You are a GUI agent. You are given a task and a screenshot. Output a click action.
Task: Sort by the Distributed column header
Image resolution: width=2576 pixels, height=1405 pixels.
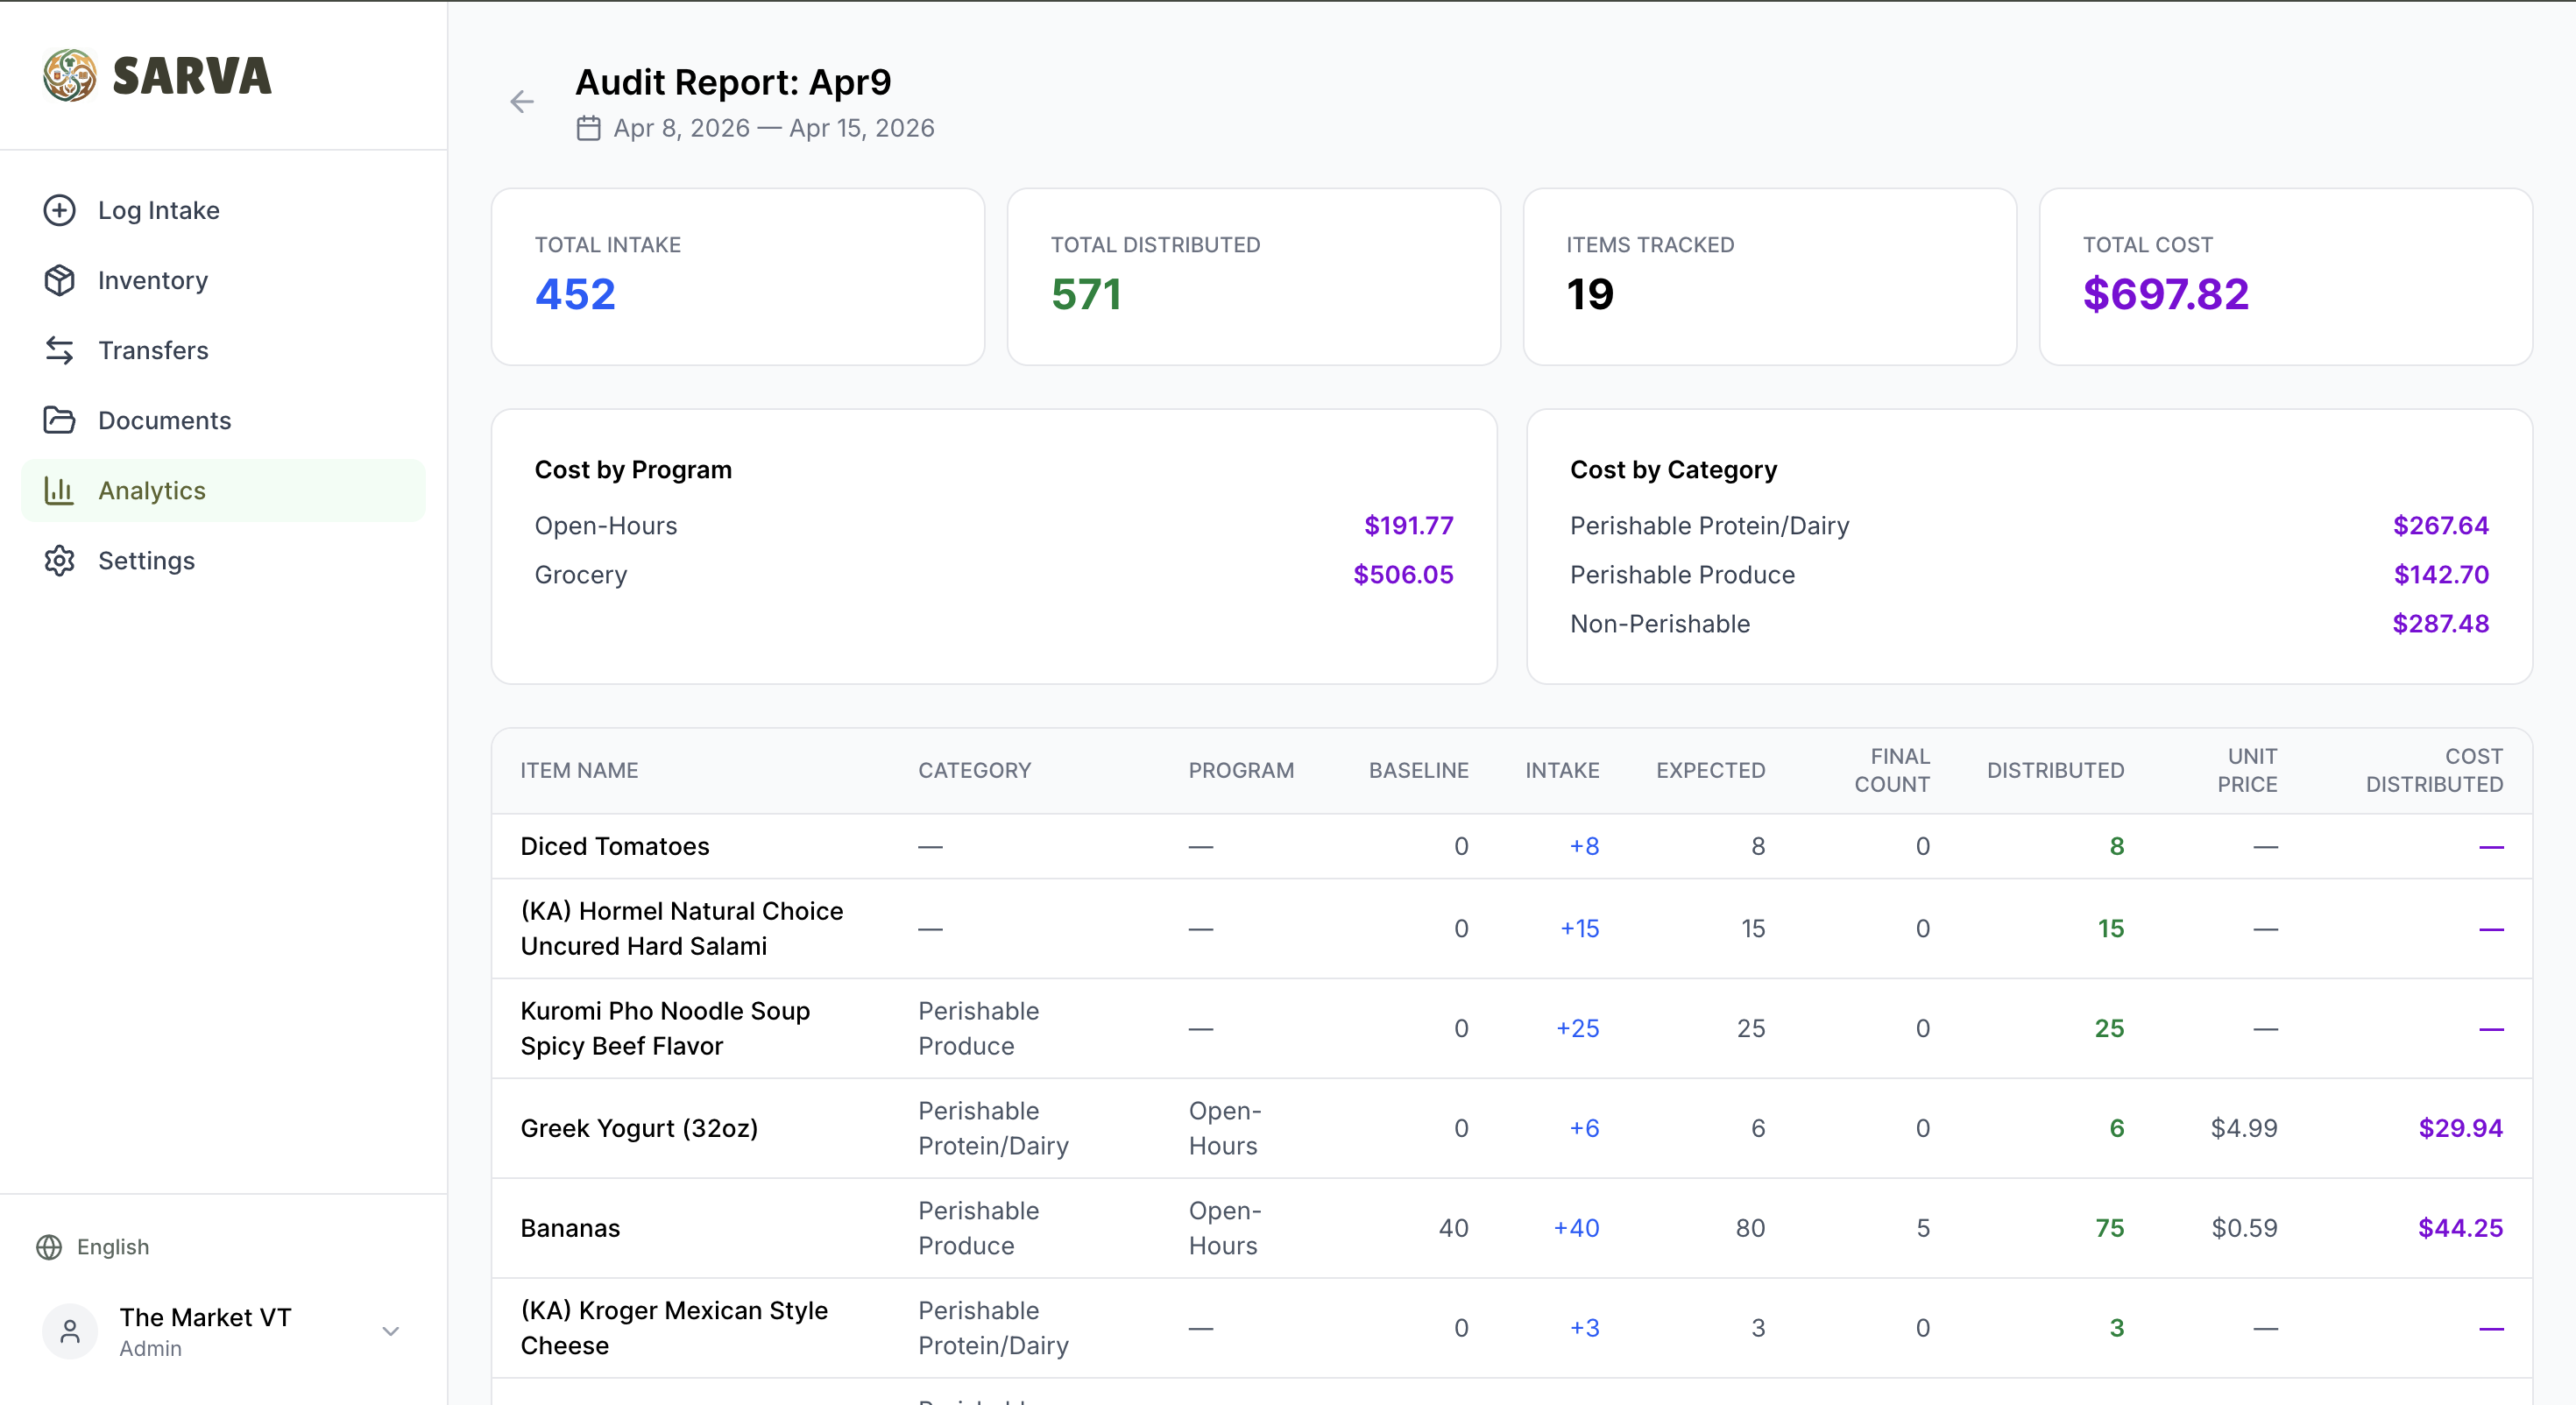click(x=2055, y=770)
